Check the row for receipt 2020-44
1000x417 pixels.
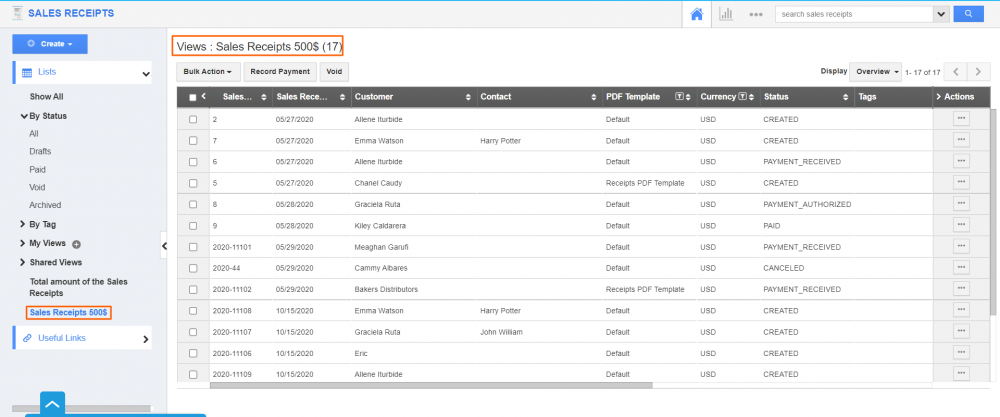[193, 268]
